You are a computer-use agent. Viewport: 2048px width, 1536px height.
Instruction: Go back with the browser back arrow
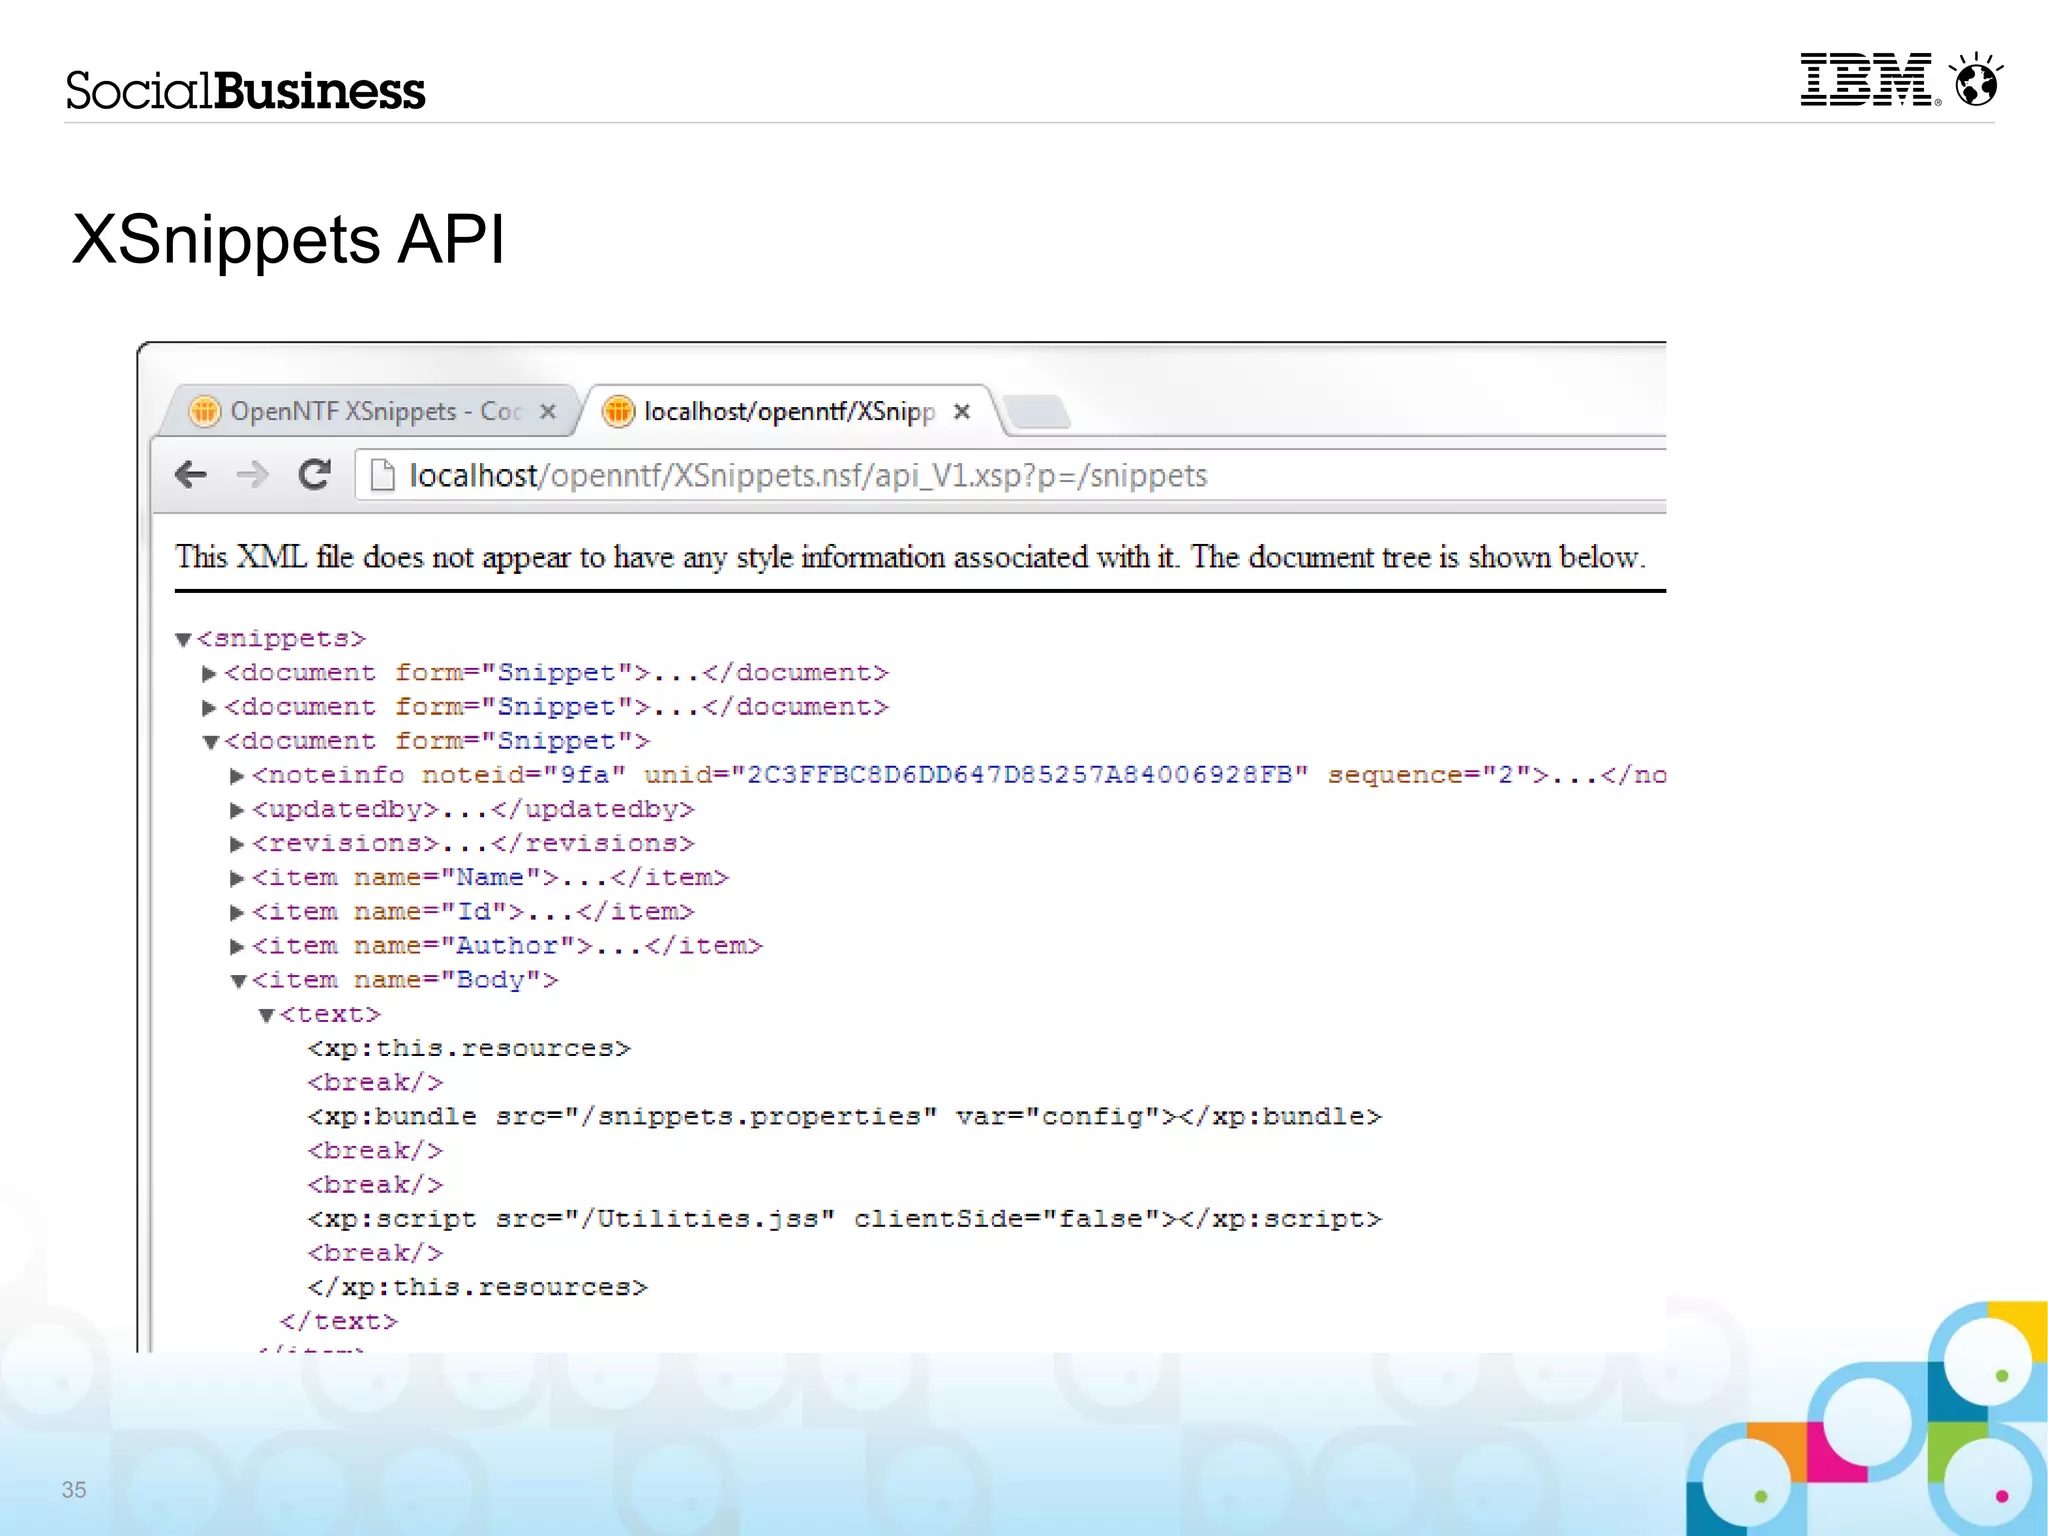tap(191, 474)
